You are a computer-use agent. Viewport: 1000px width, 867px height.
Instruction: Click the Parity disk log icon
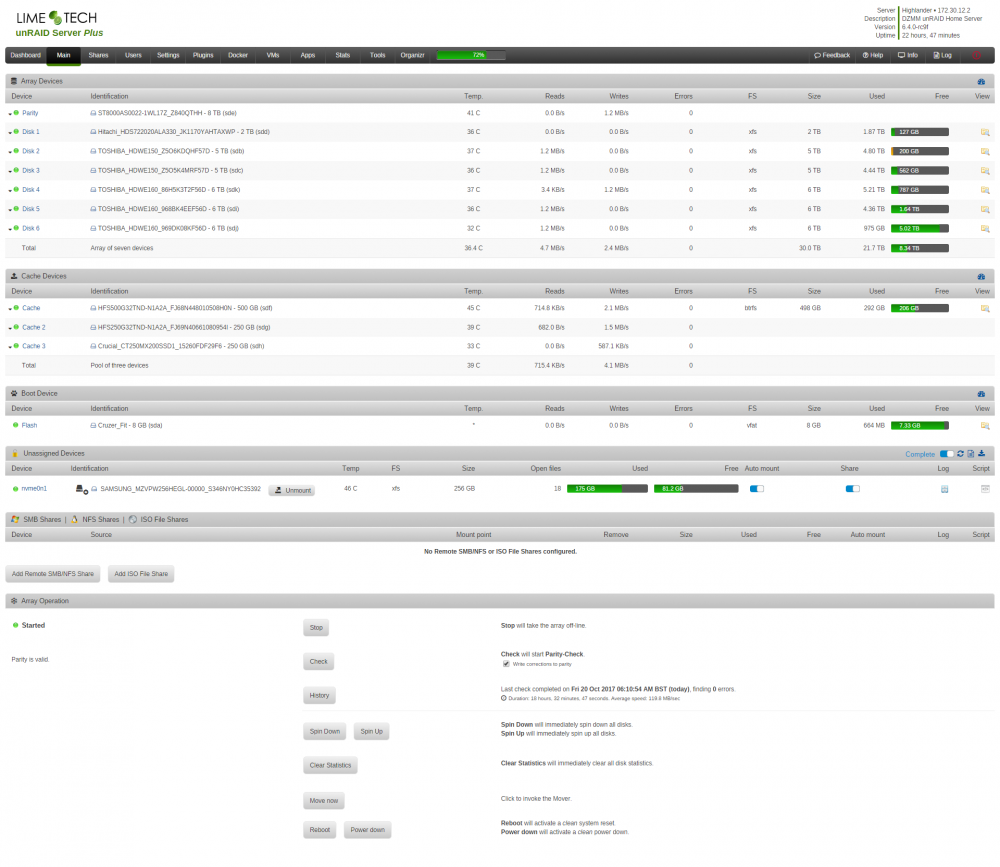tap(93, 114)
